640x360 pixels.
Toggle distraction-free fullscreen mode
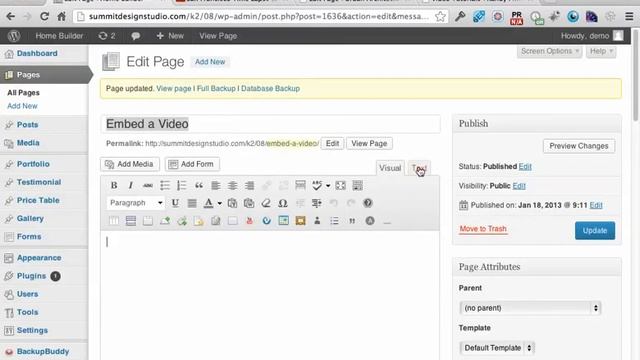[340, 185]
